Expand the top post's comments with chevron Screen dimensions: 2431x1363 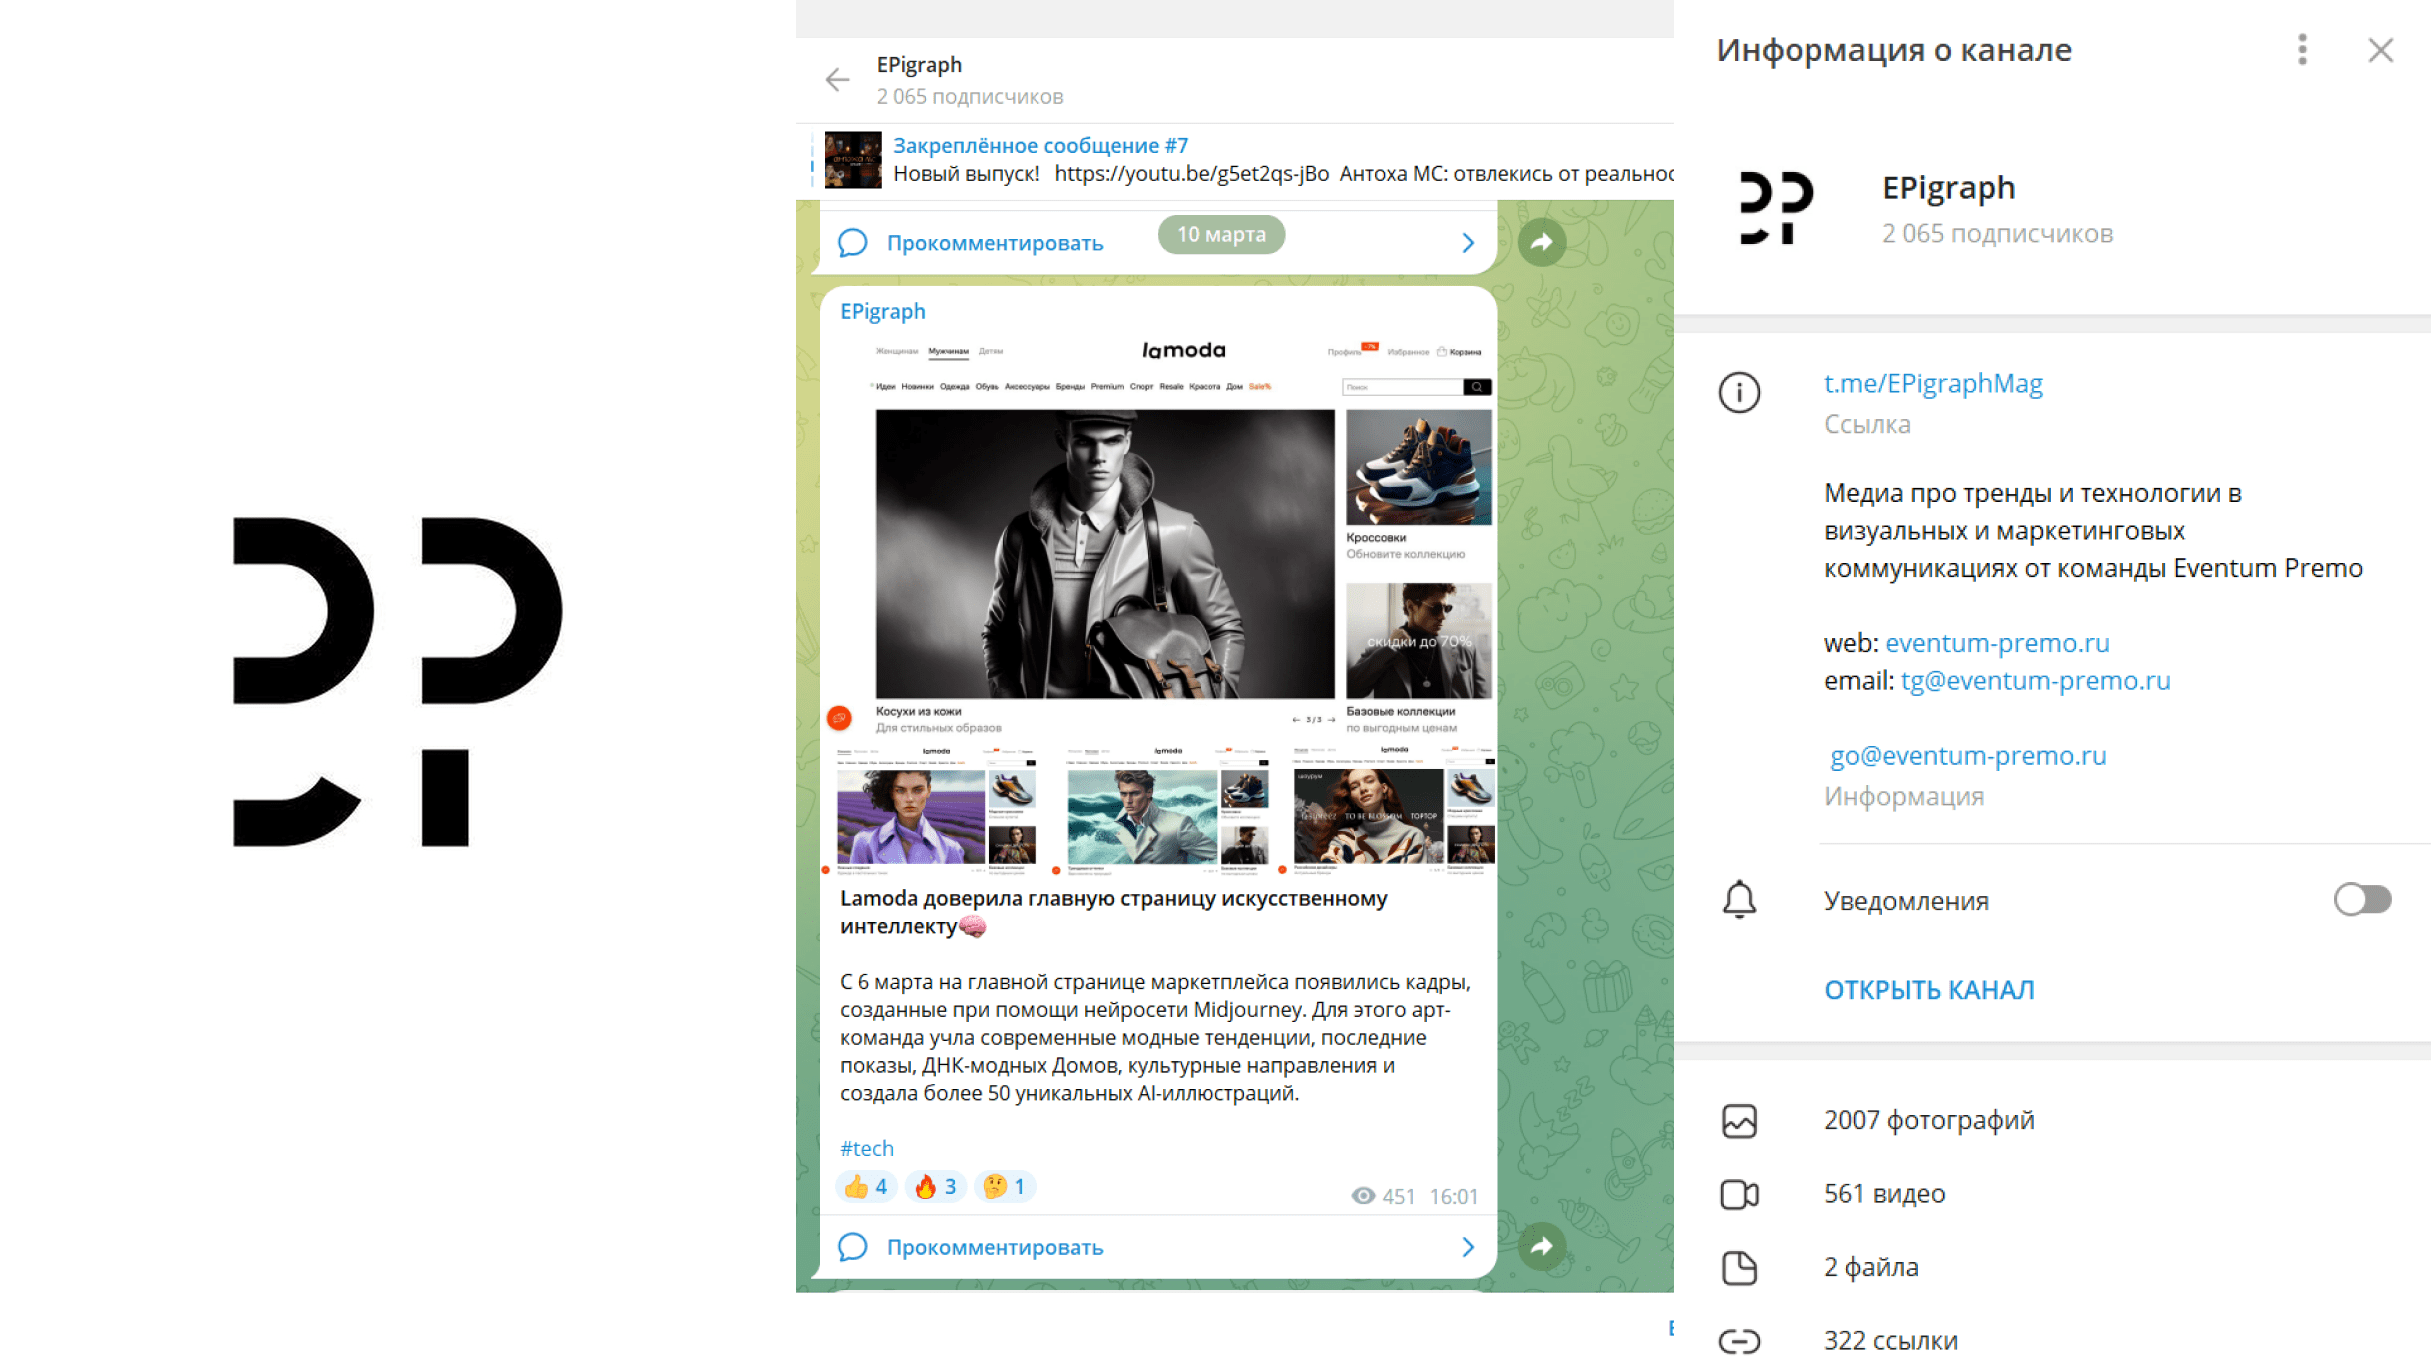click(1467, 243)
